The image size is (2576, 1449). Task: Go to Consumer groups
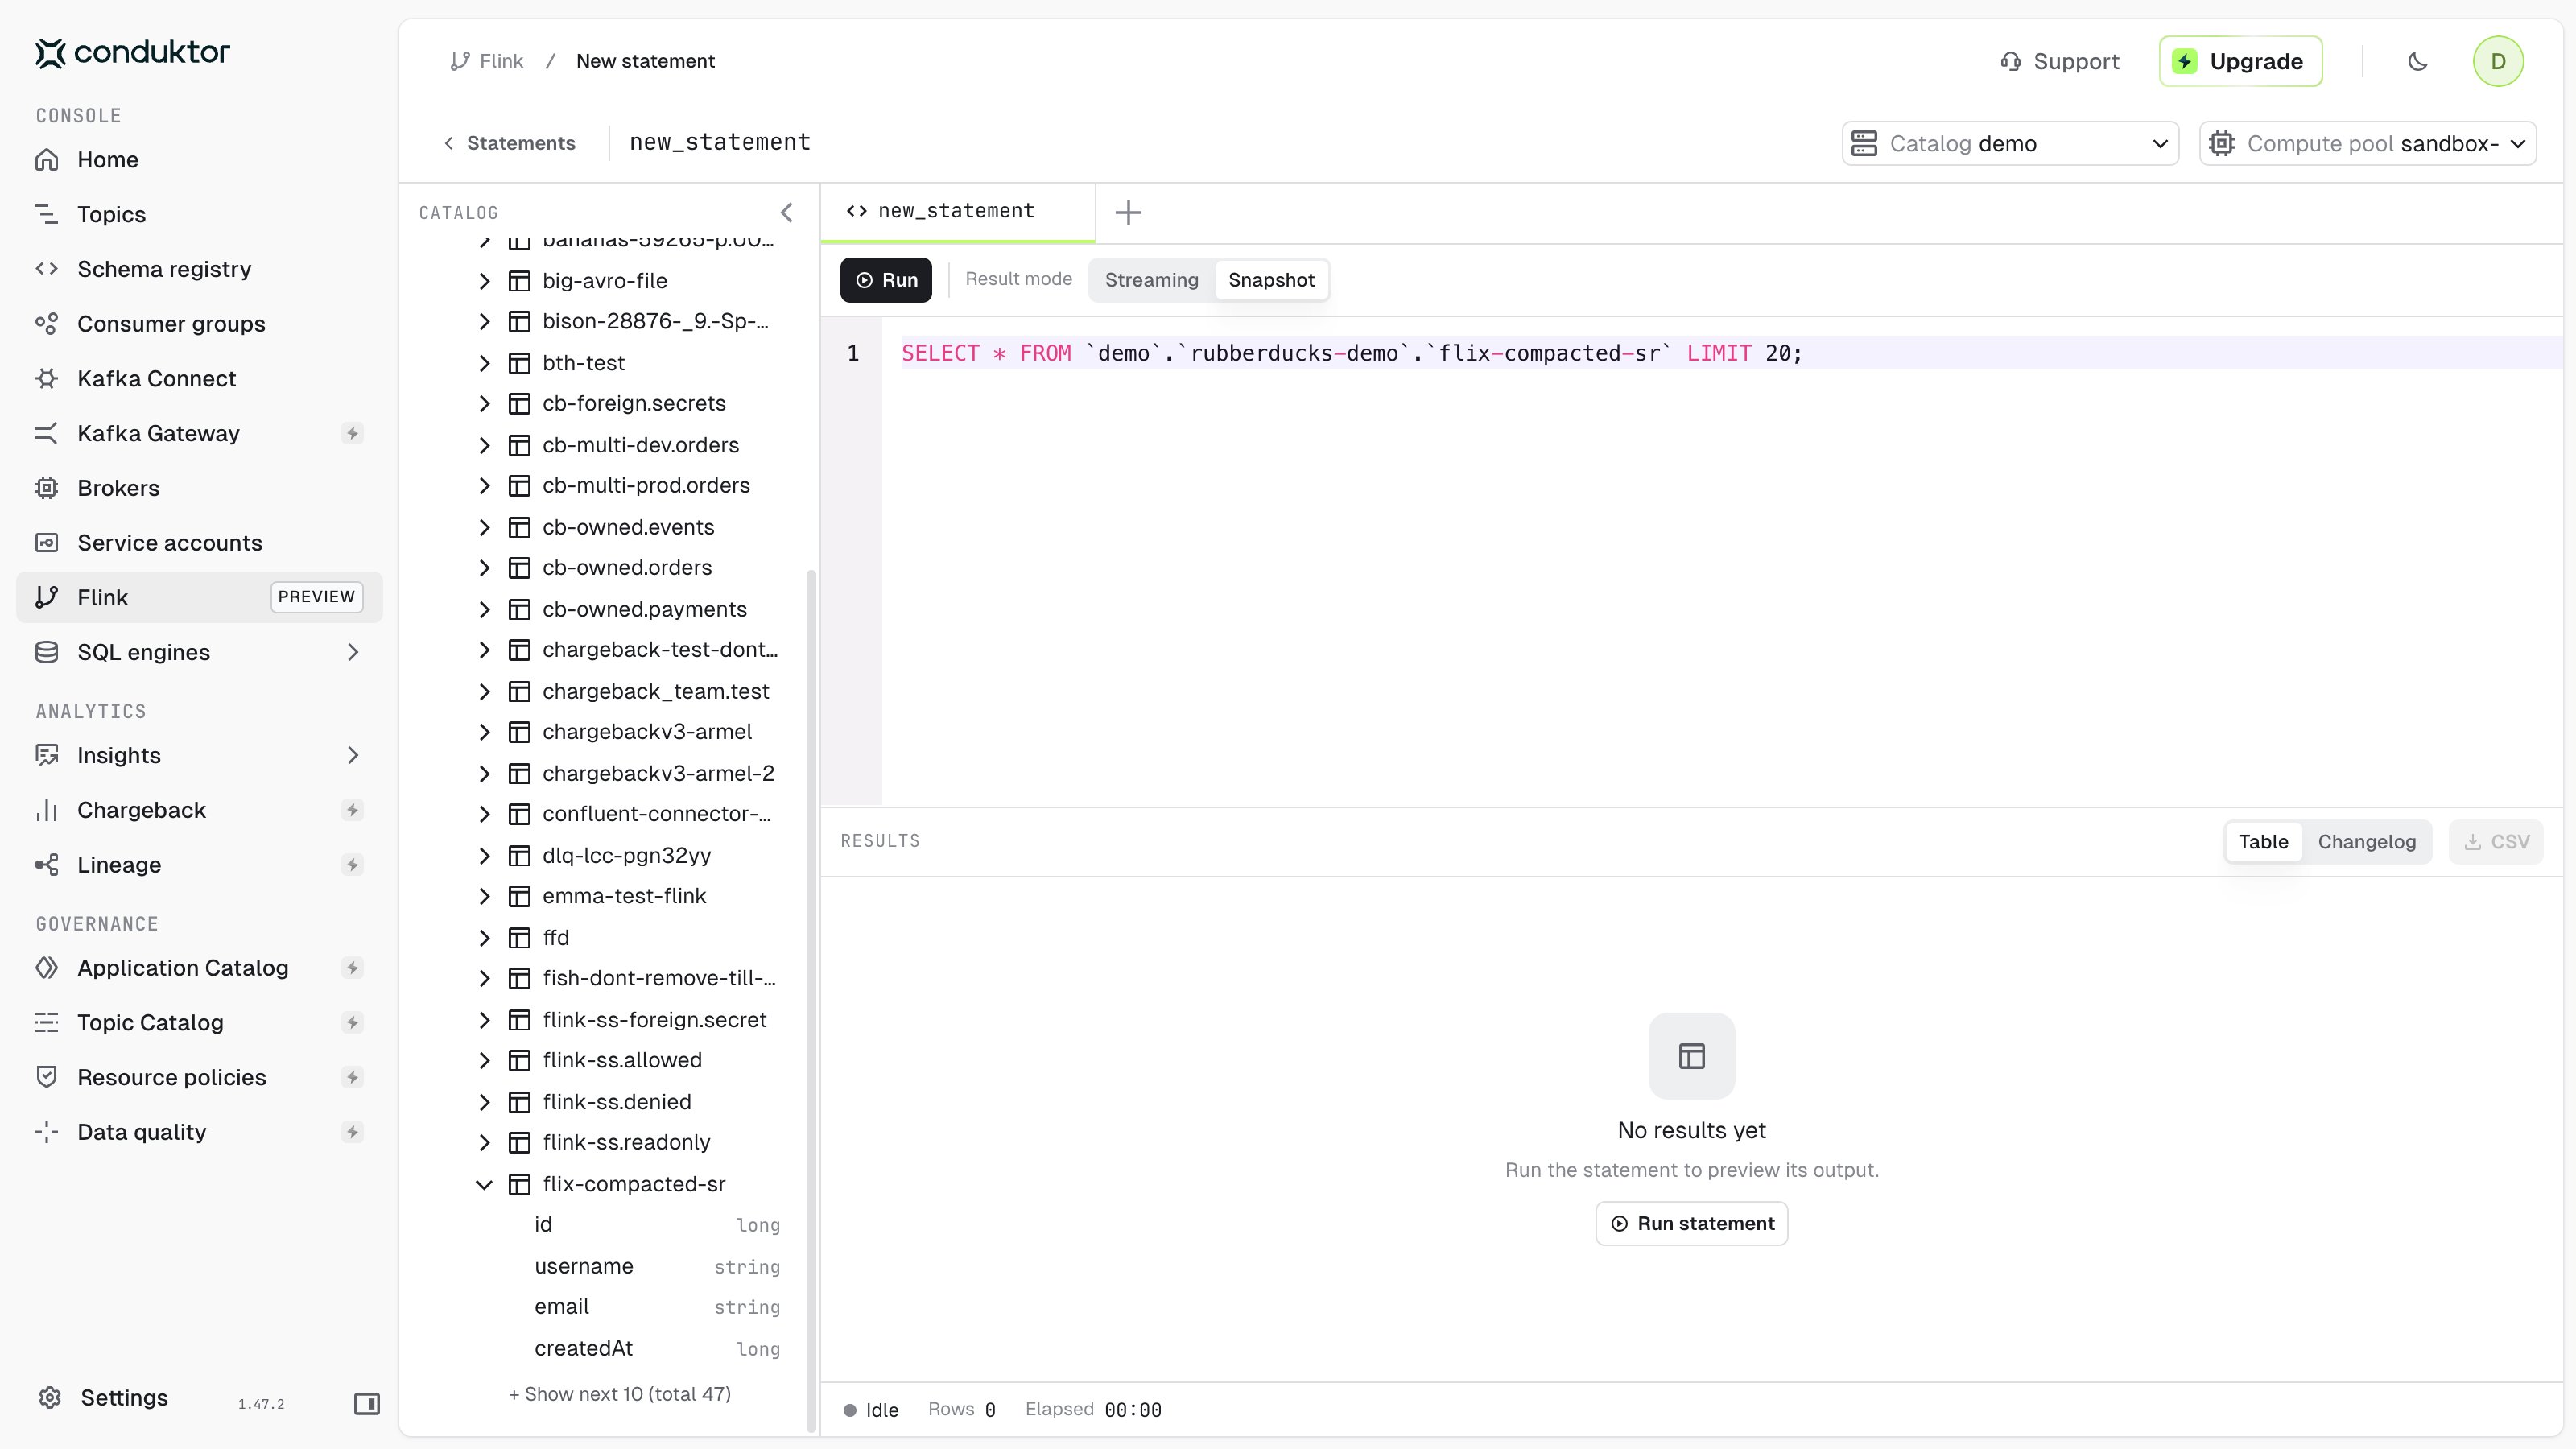tap(199, 324)
